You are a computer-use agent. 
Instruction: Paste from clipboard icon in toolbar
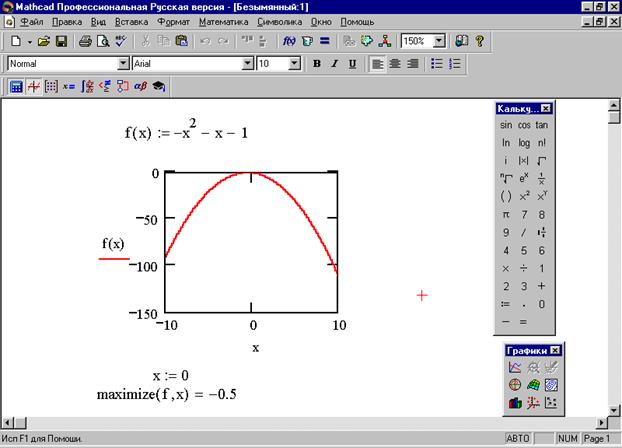[181, 41]
